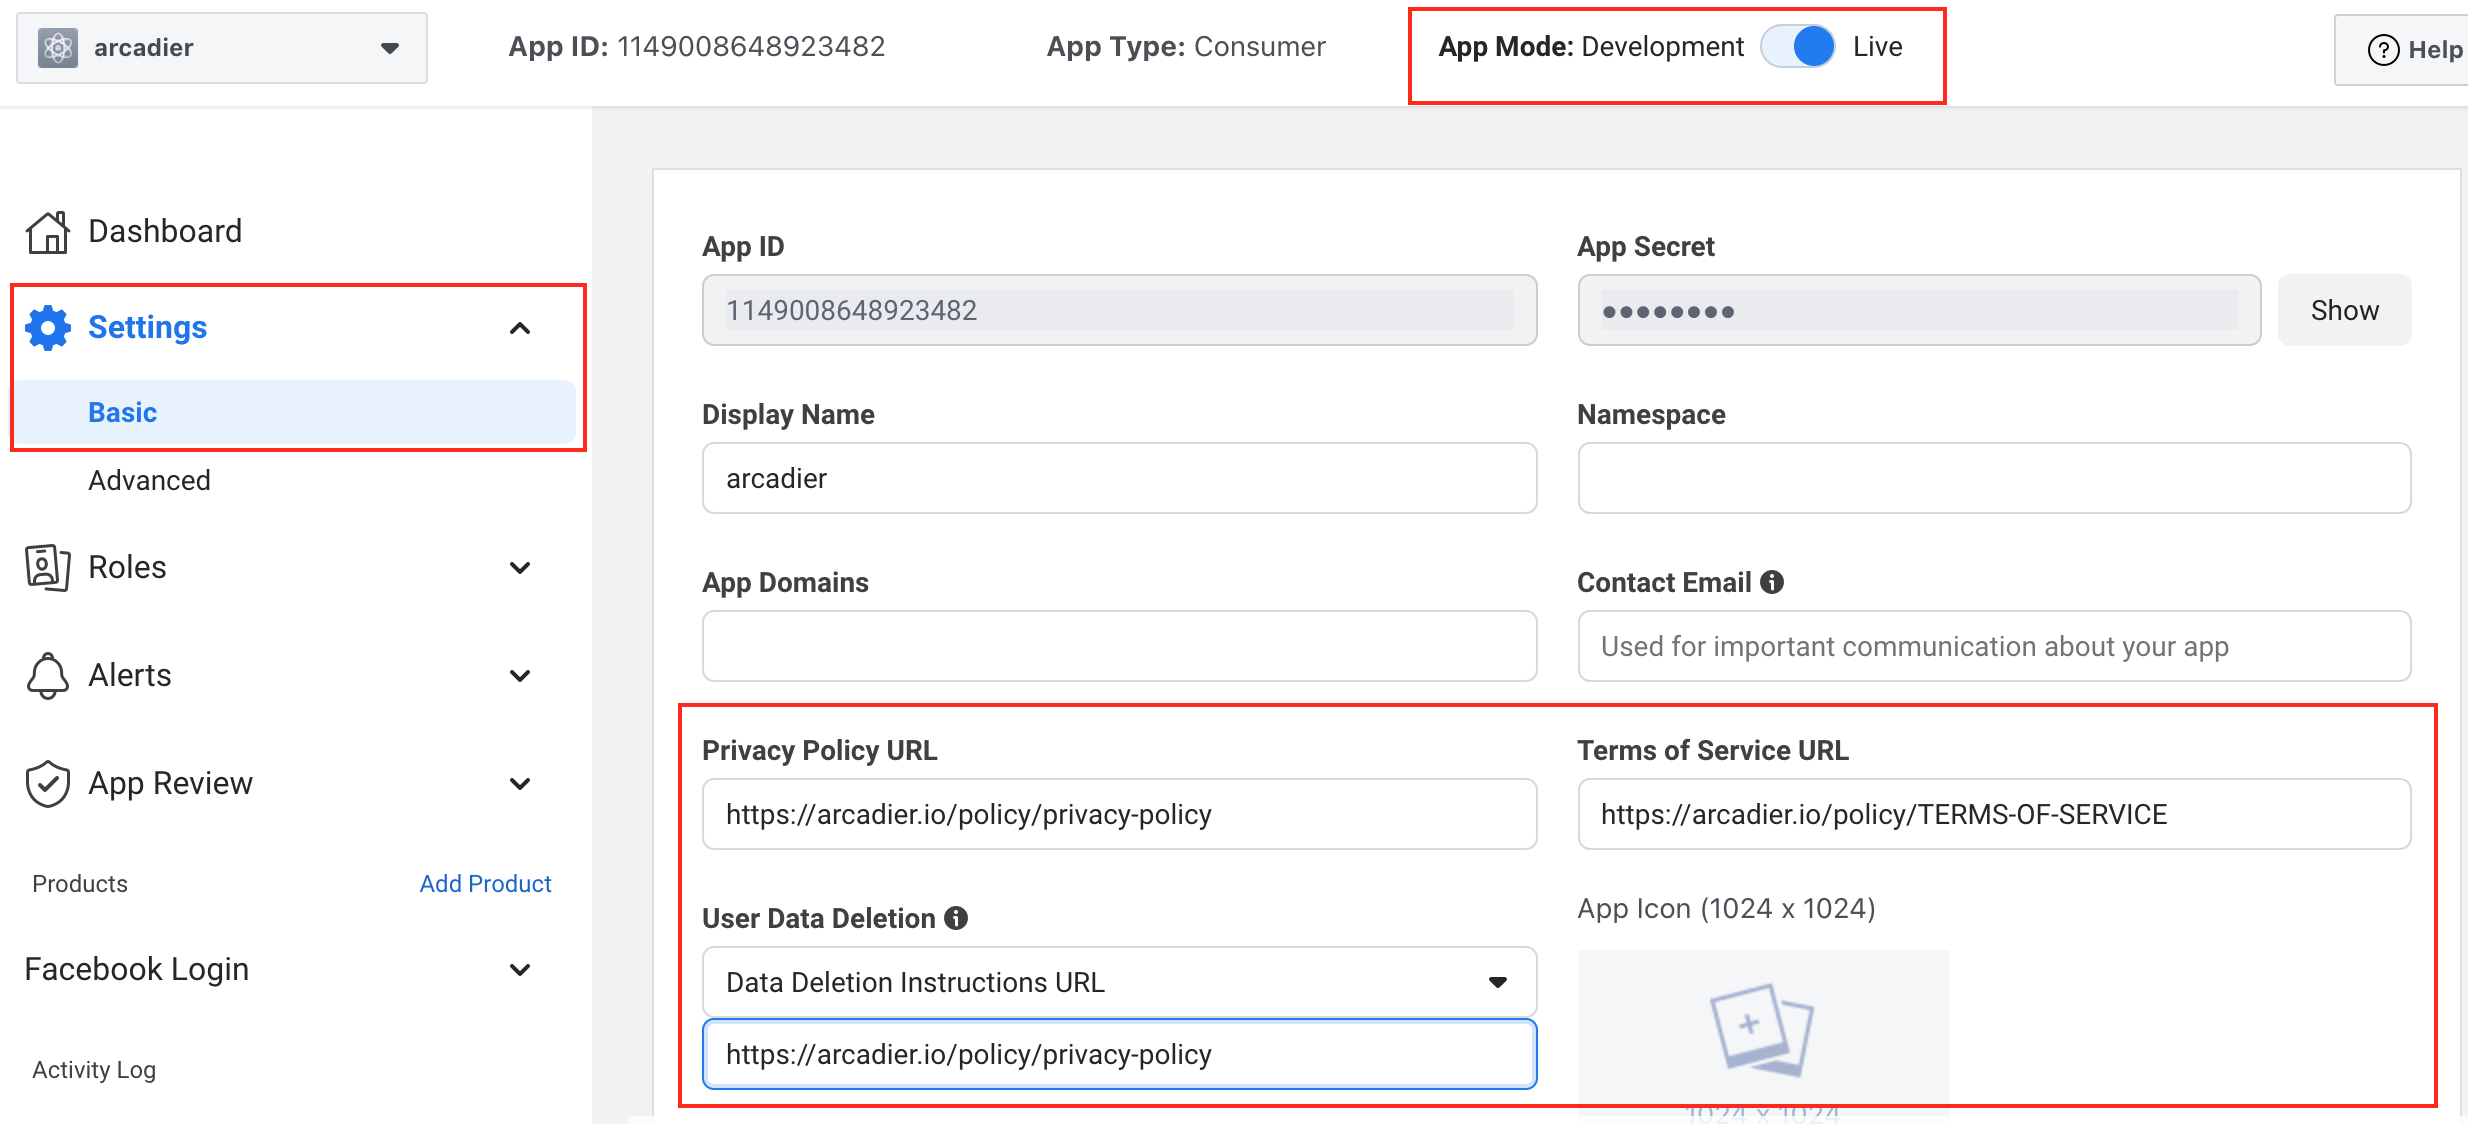The image size is (2468, 1124).
Task: Click the Products section label
Action: click(80, 884)
